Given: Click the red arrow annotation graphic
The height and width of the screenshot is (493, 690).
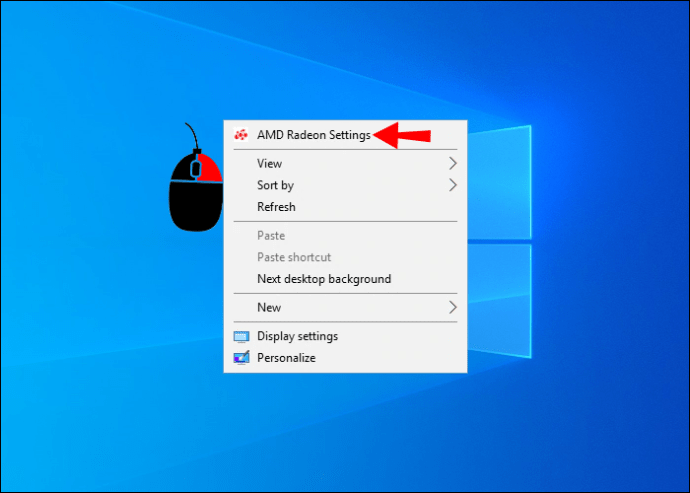Looking at the screenshot, I should [401, 135].
